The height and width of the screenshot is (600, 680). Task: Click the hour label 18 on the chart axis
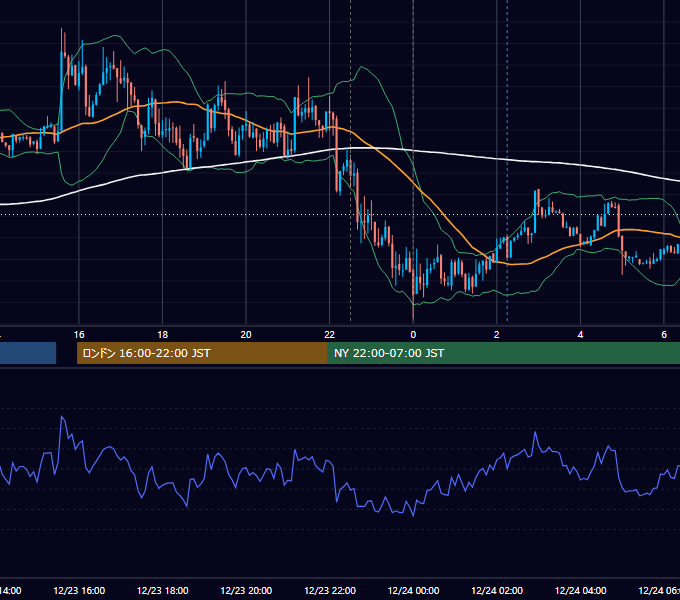[163, 335]
